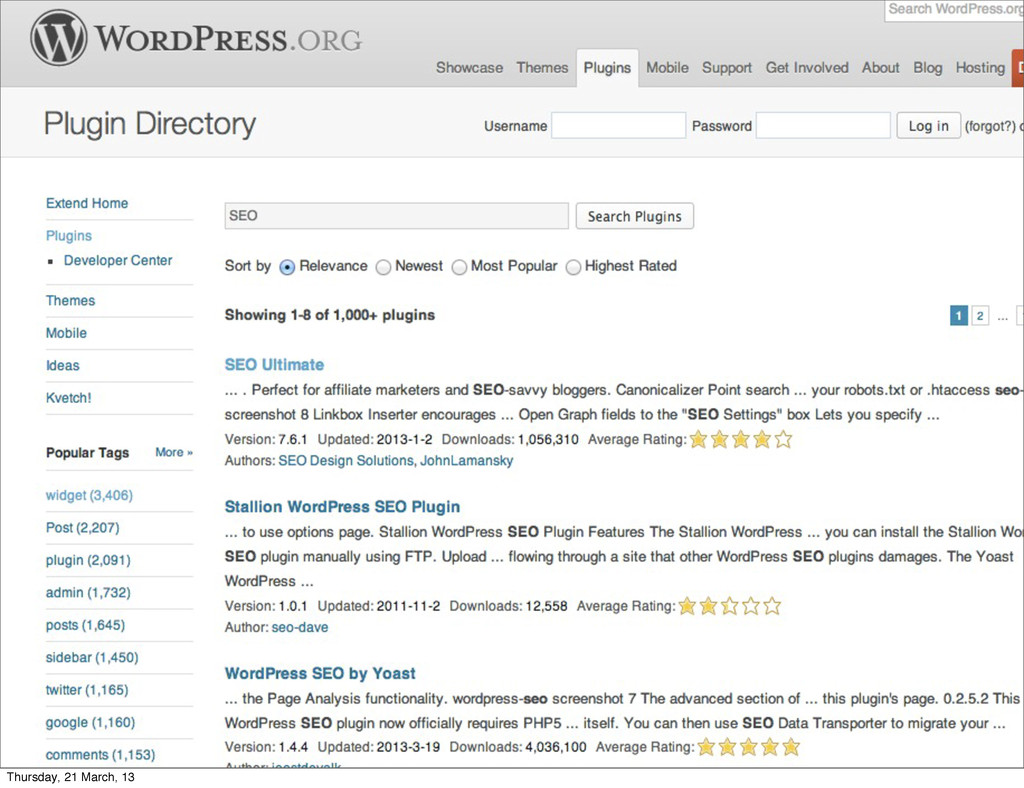
Task: Select the Newest sort radio button
Action: pos(383,267)
